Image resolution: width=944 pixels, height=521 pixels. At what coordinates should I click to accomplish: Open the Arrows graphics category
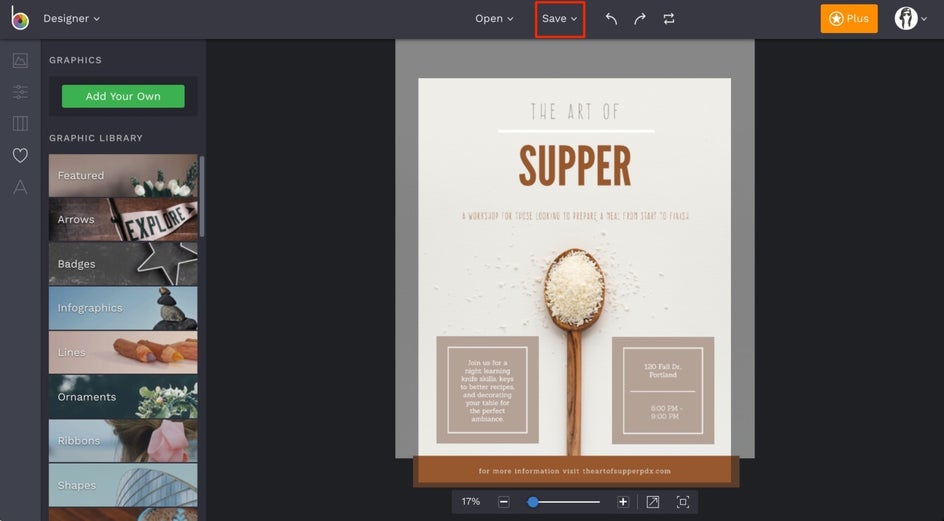point(123,220)
